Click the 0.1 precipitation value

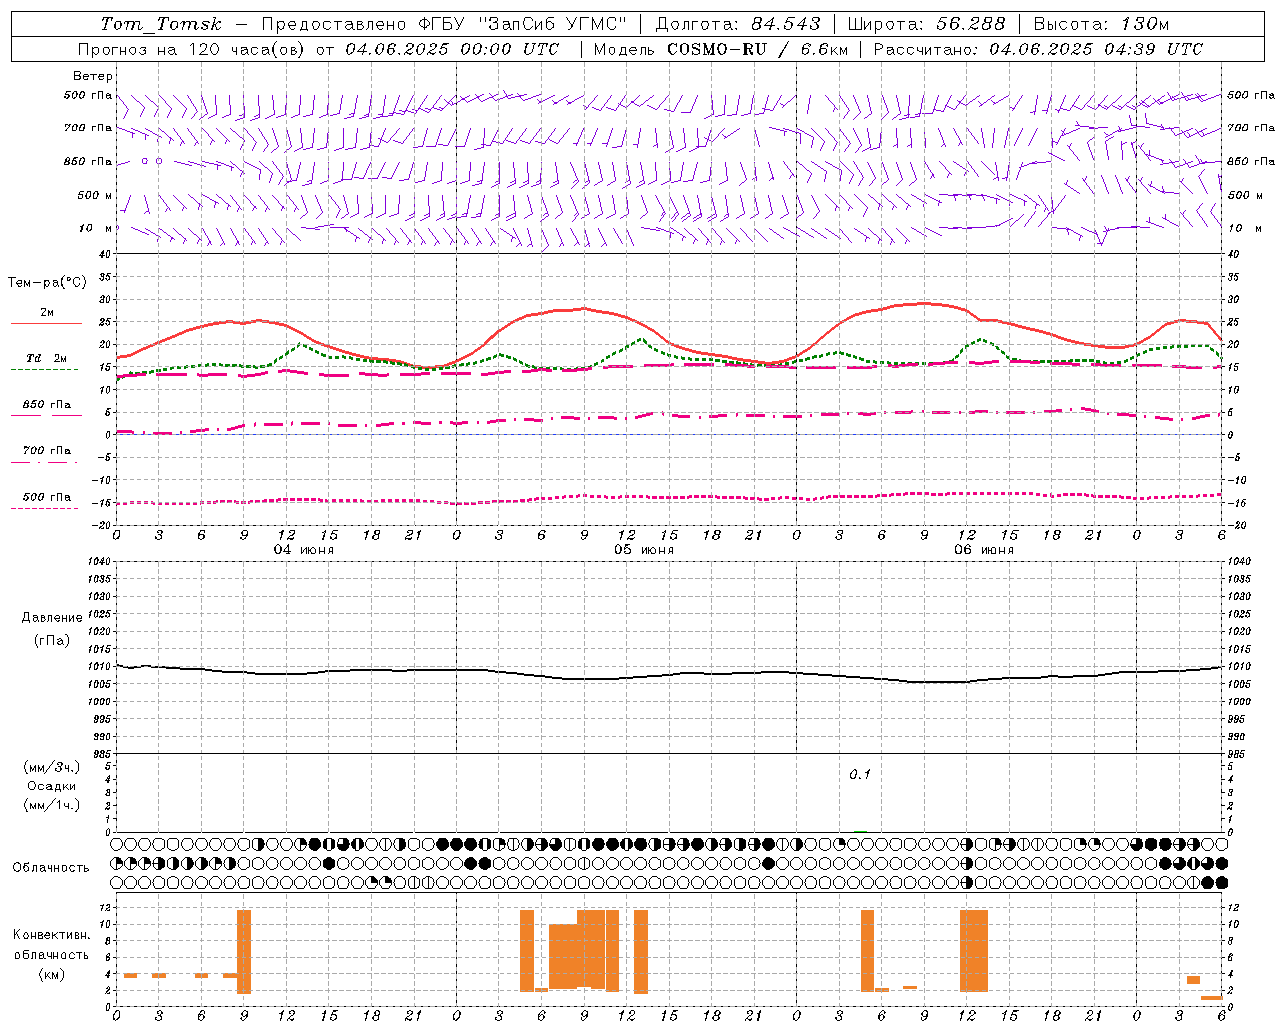tap(860, 775)
